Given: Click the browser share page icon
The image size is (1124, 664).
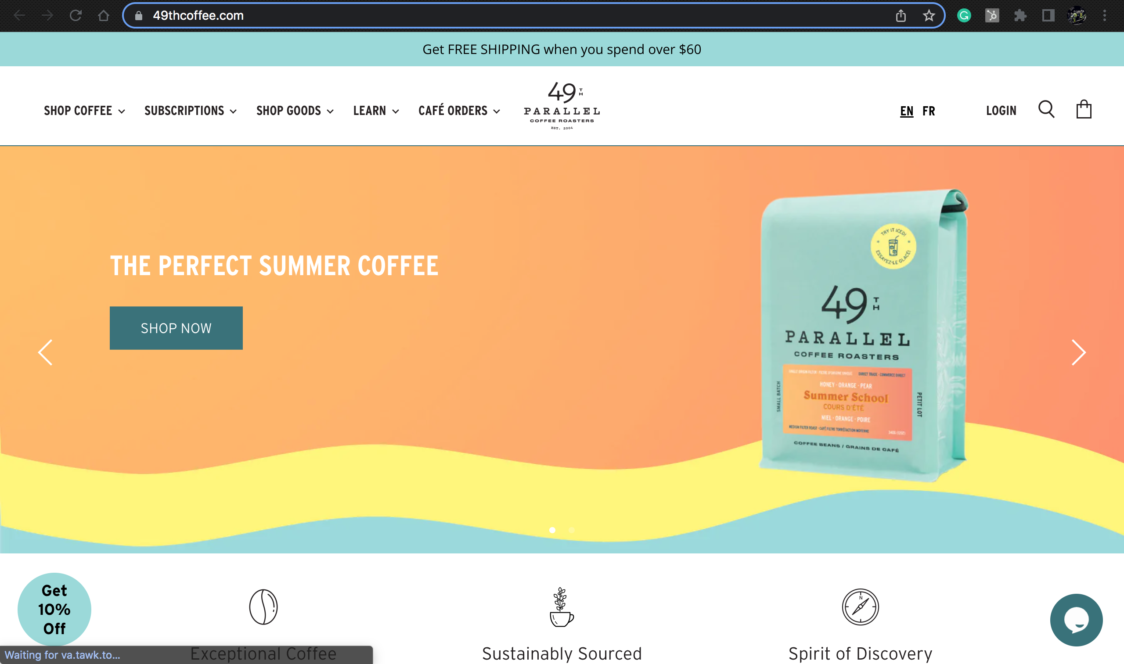Looking at the screenshot, I should coord(901,15).
